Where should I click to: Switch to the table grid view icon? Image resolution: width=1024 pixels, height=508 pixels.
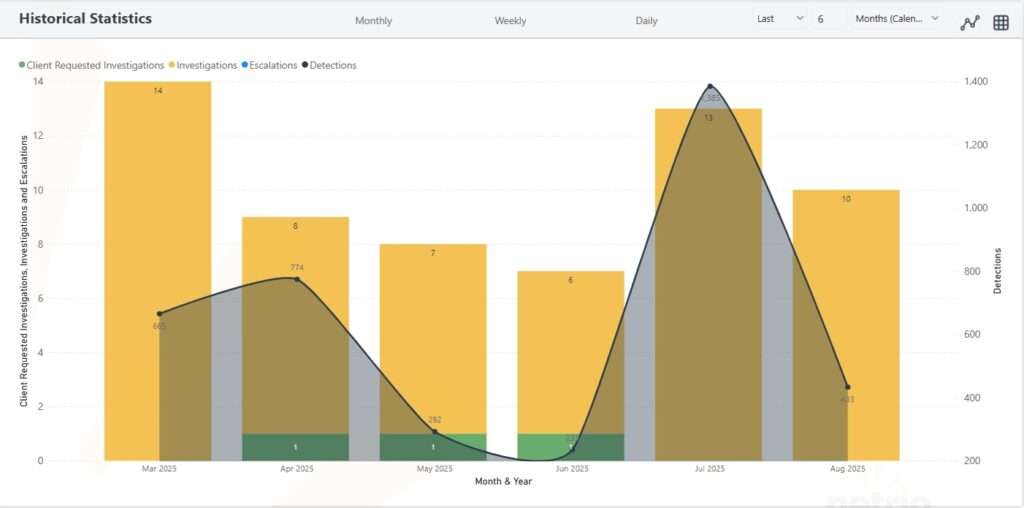point(1000,23)
